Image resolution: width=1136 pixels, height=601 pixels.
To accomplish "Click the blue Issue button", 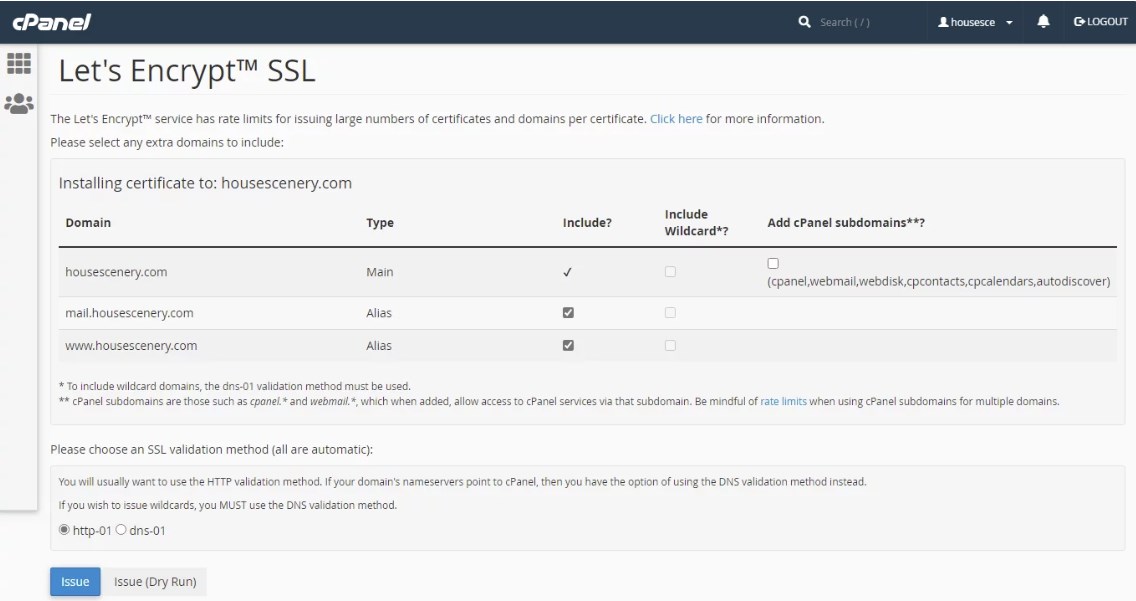I will 75,582.
